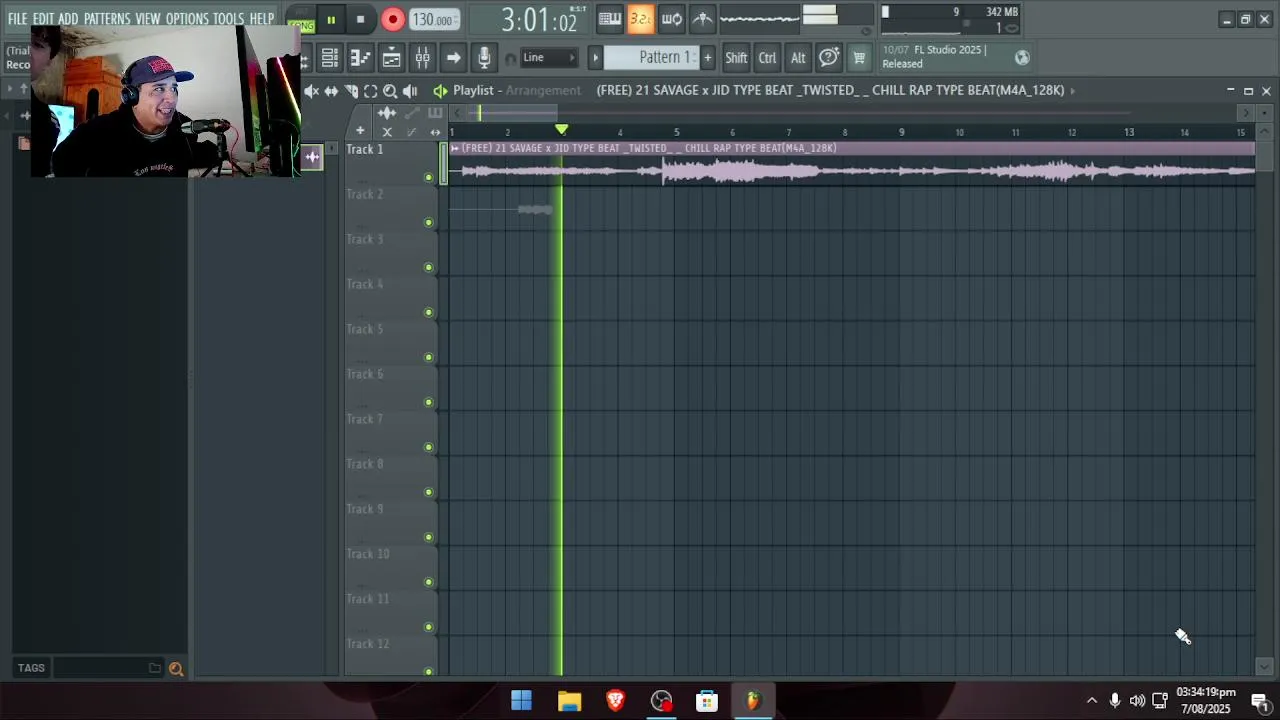This screenshot has width=1280, height=720.
Task: Open the playlist view icon
Action: click(x=329, y=58)
